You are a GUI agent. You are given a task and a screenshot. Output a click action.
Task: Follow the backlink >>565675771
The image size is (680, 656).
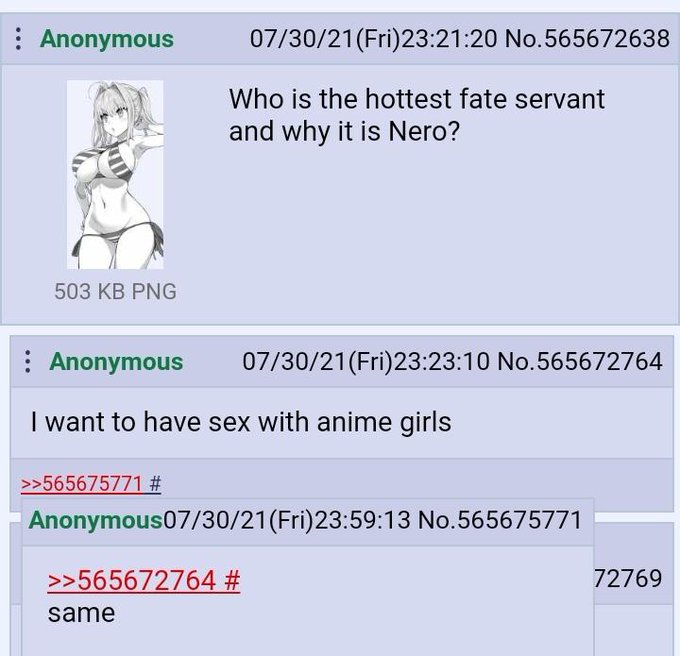click(81, 484)
